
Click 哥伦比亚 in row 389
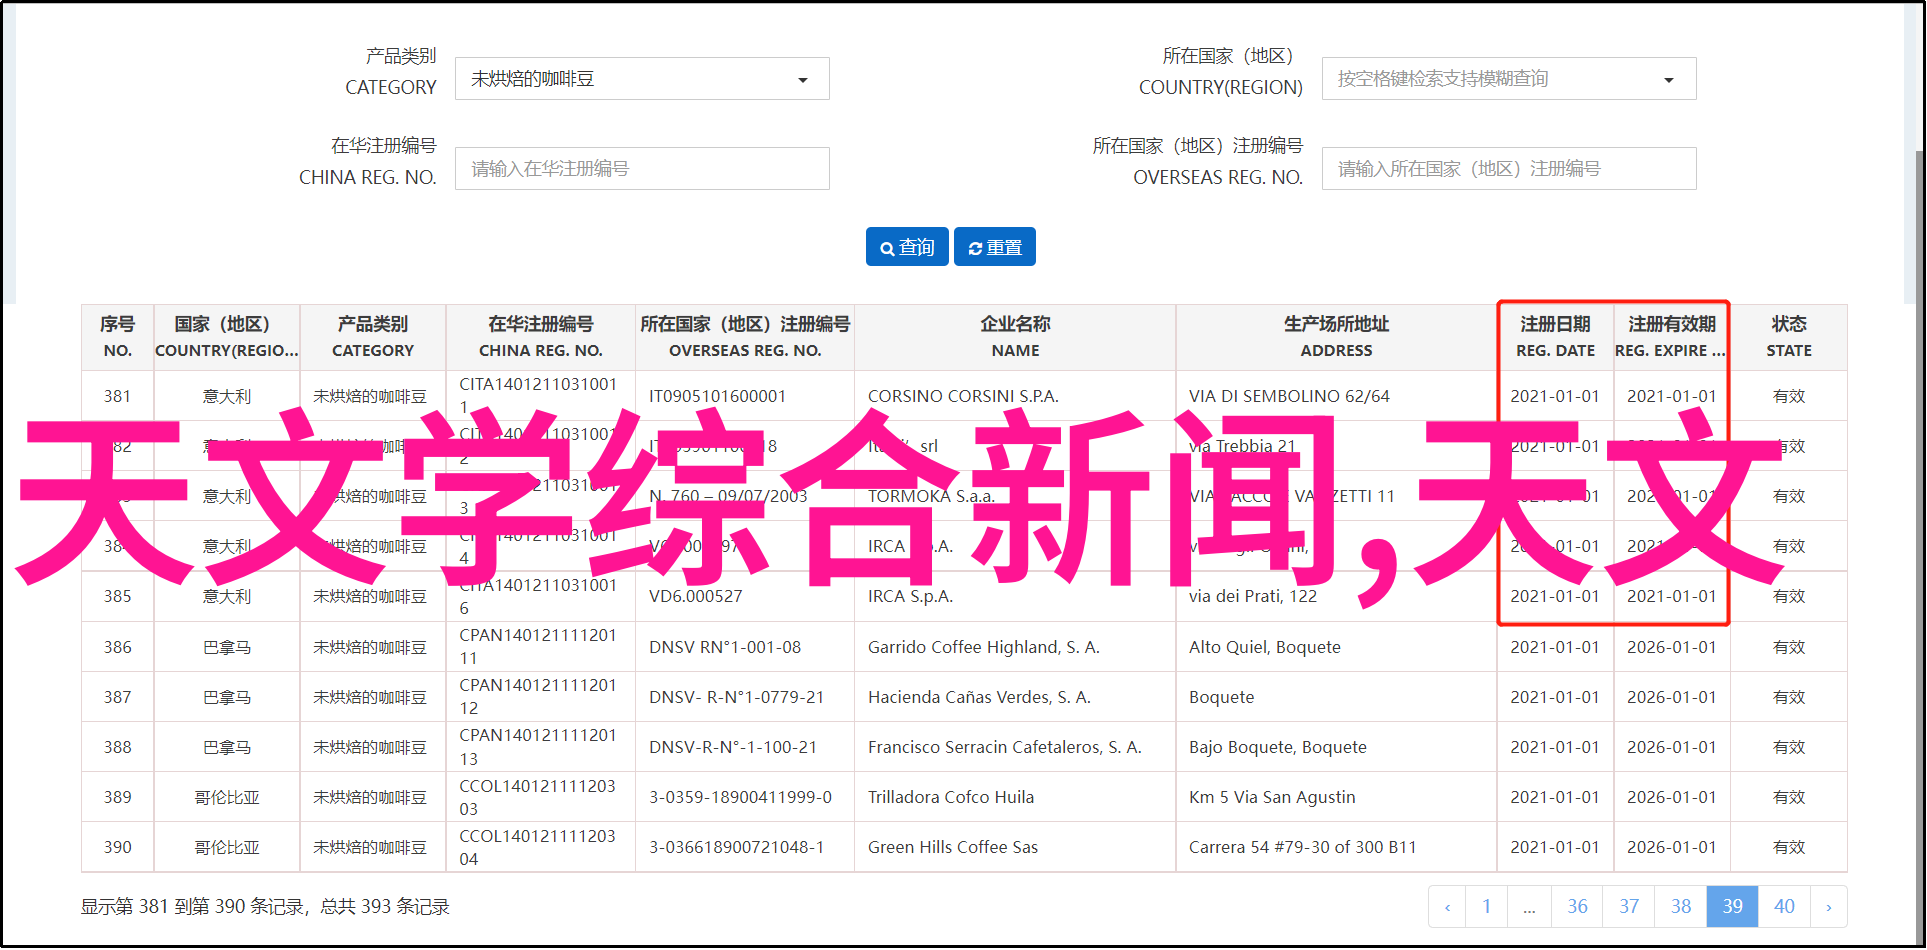pos(227,797)
